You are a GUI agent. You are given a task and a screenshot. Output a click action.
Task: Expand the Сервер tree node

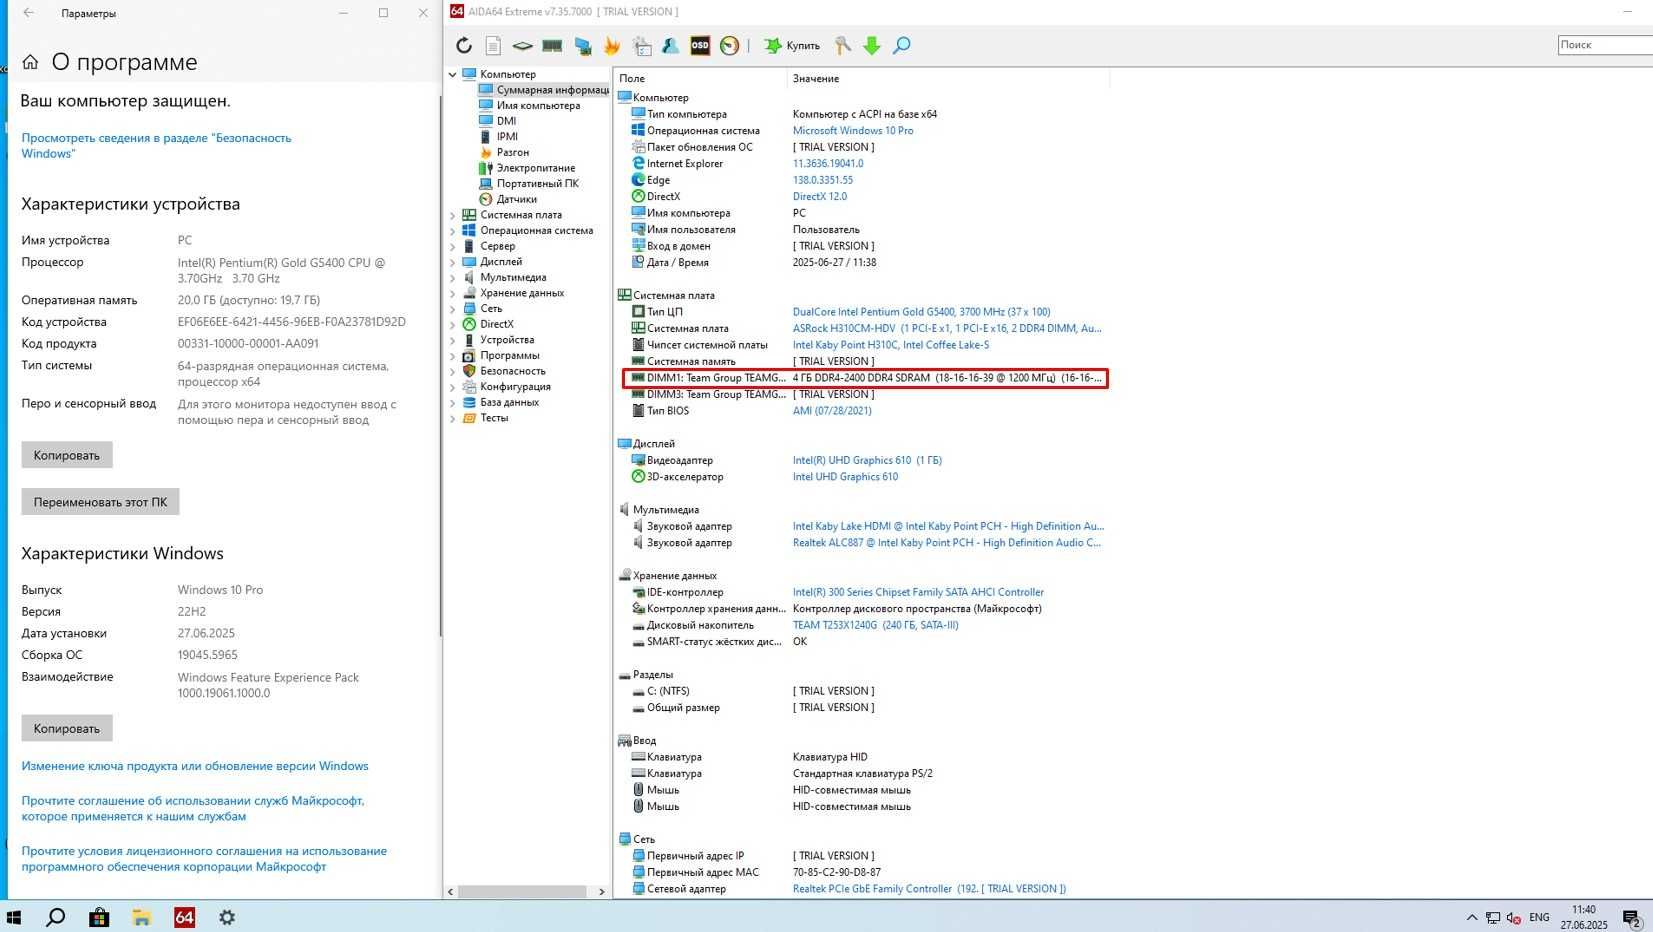[453, 246]
